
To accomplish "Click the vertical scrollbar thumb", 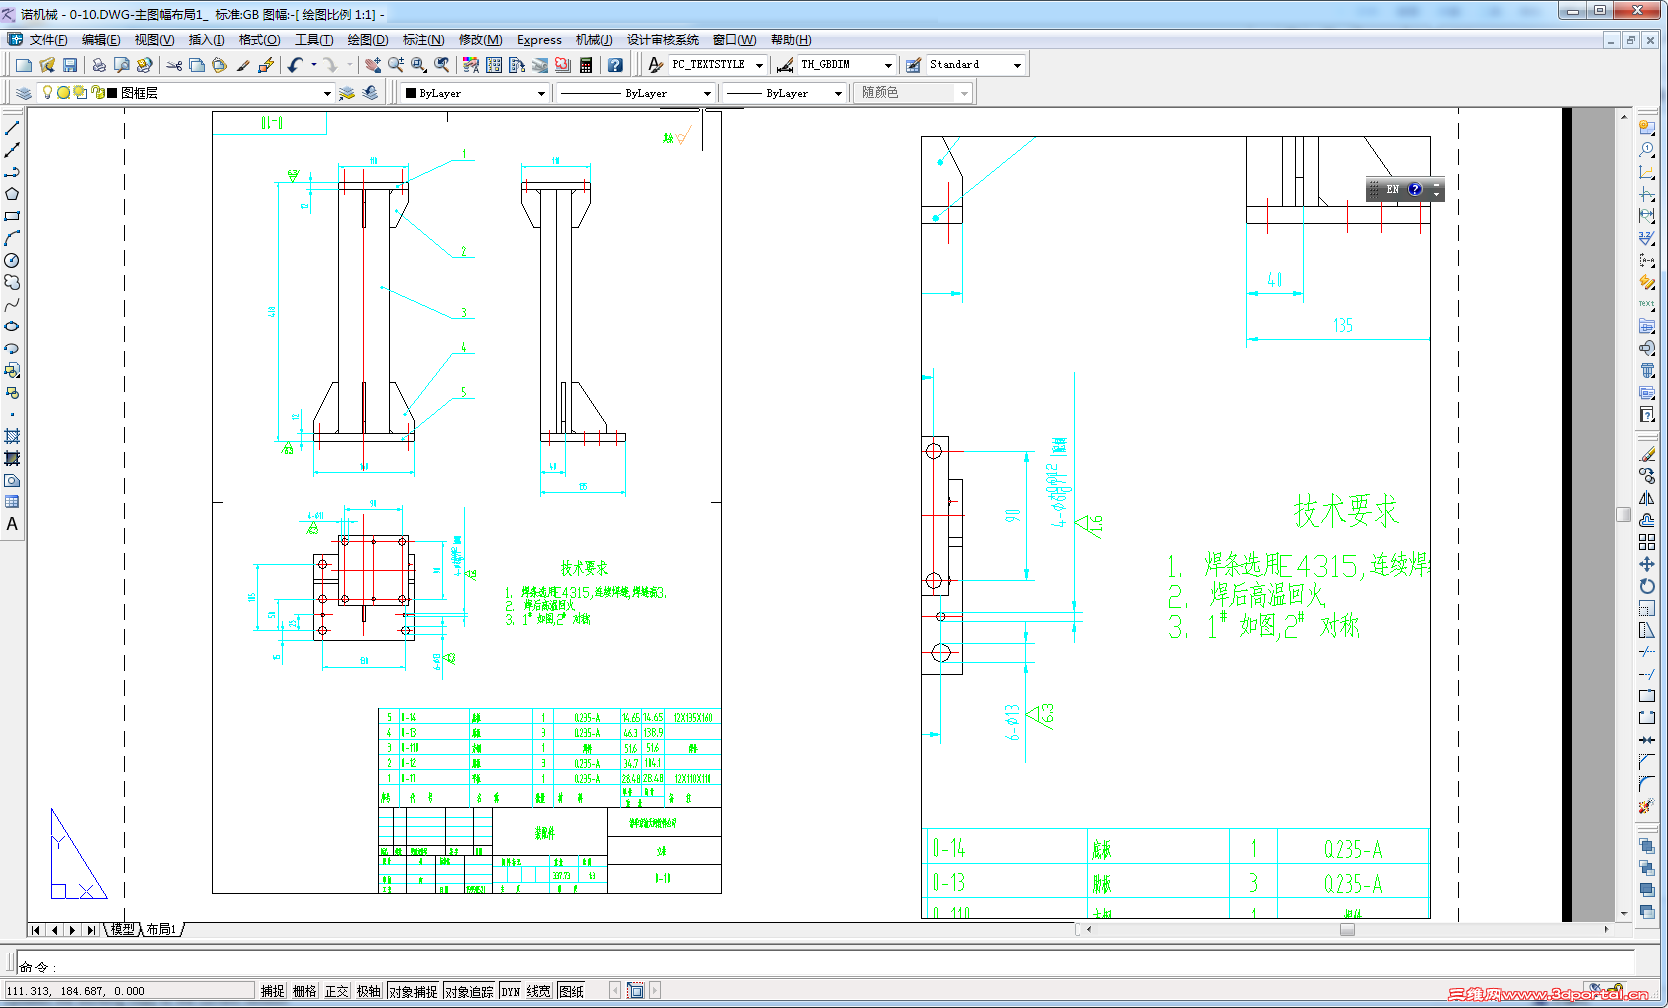I will tap(1623, 514).
